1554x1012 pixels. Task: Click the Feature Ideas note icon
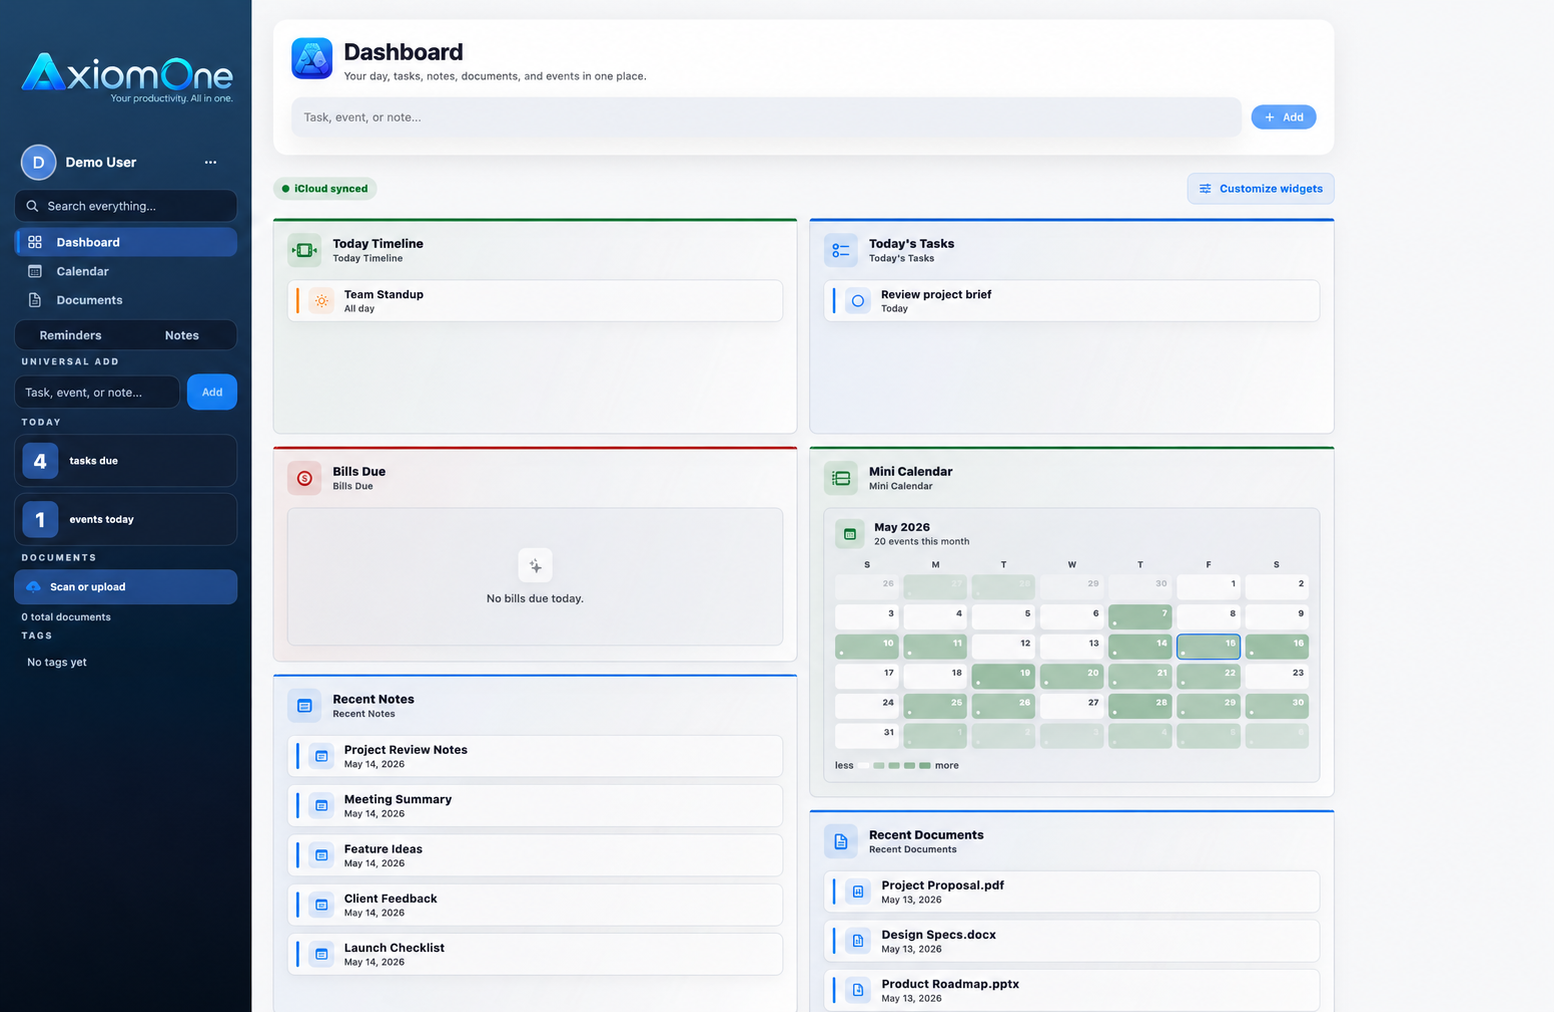coord(322,855)
